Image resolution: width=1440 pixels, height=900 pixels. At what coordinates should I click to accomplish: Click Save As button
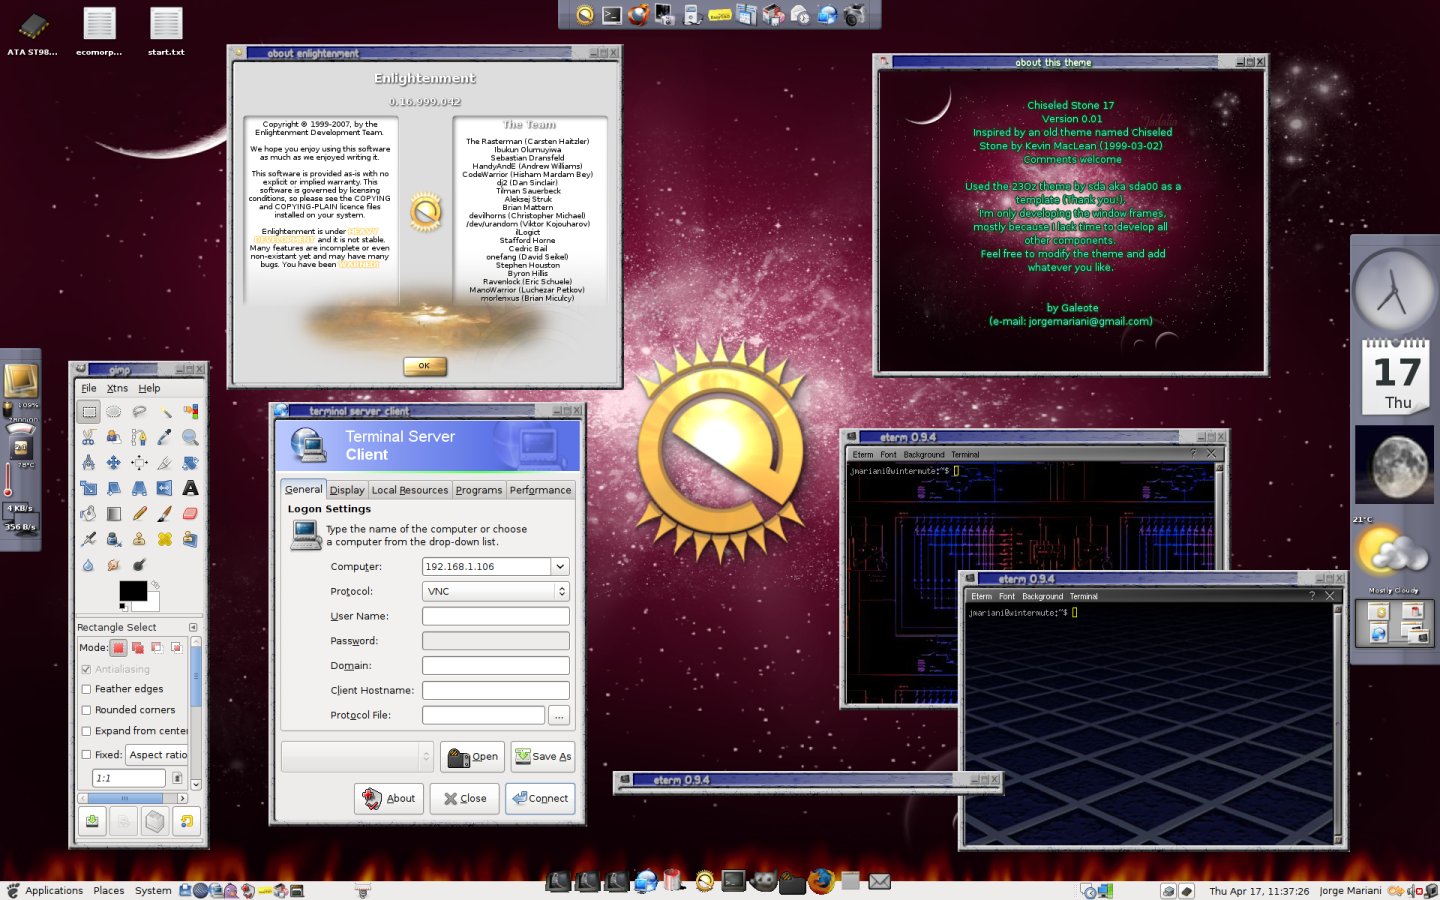coord(543,756)
